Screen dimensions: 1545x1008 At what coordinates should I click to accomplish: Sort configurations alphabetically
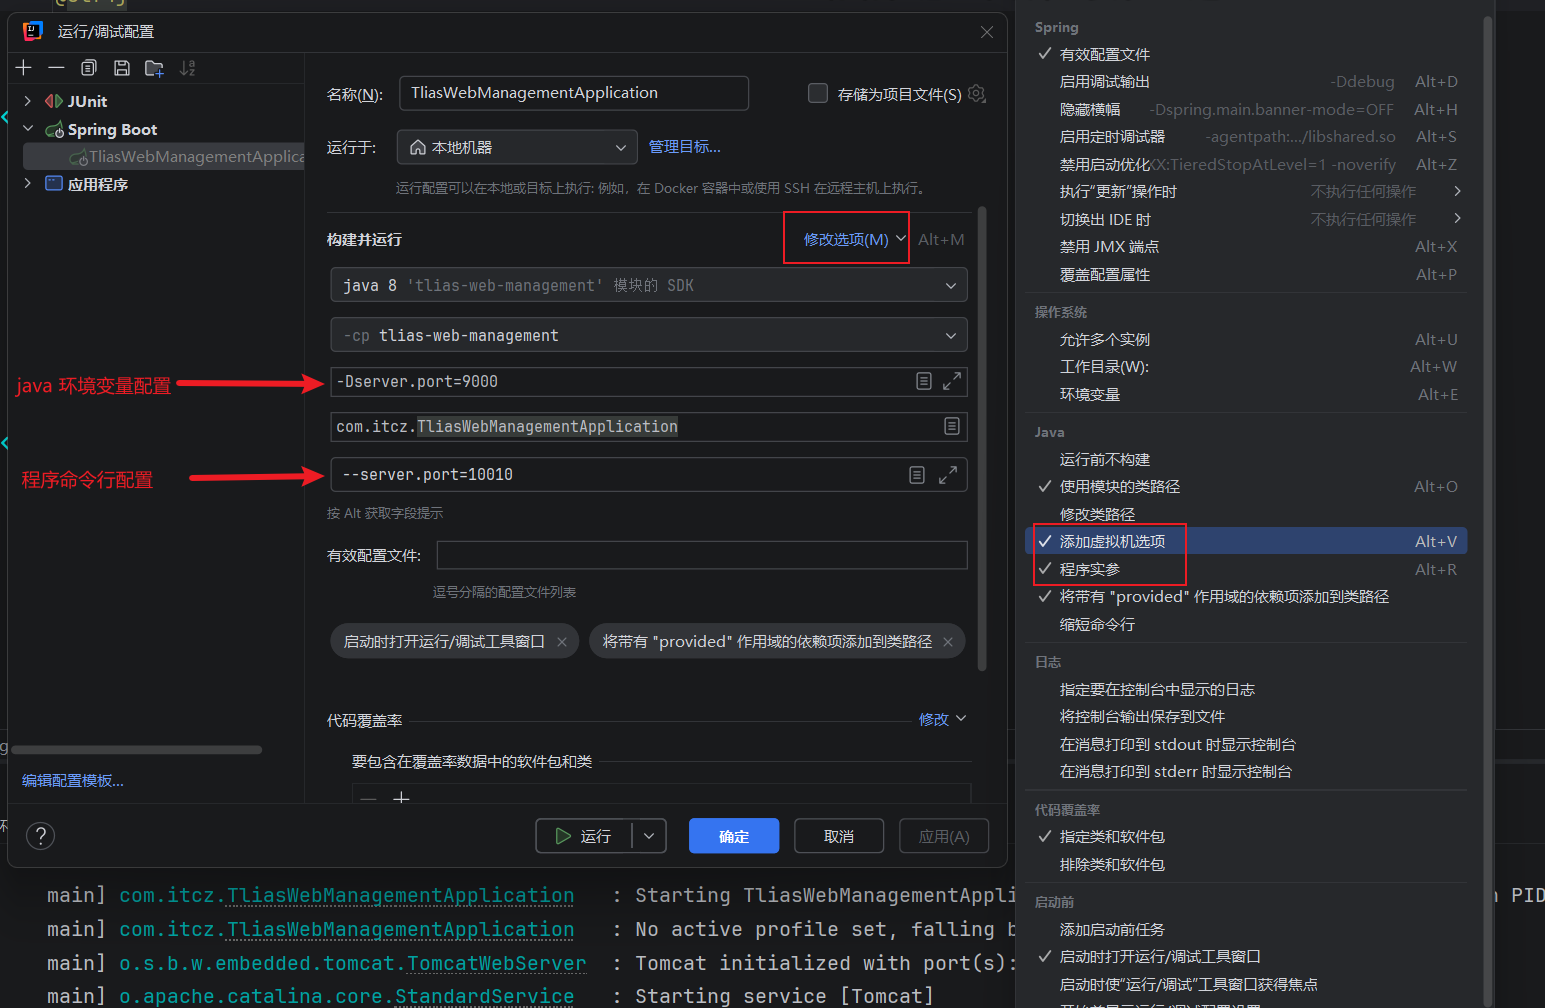(187, 68)
